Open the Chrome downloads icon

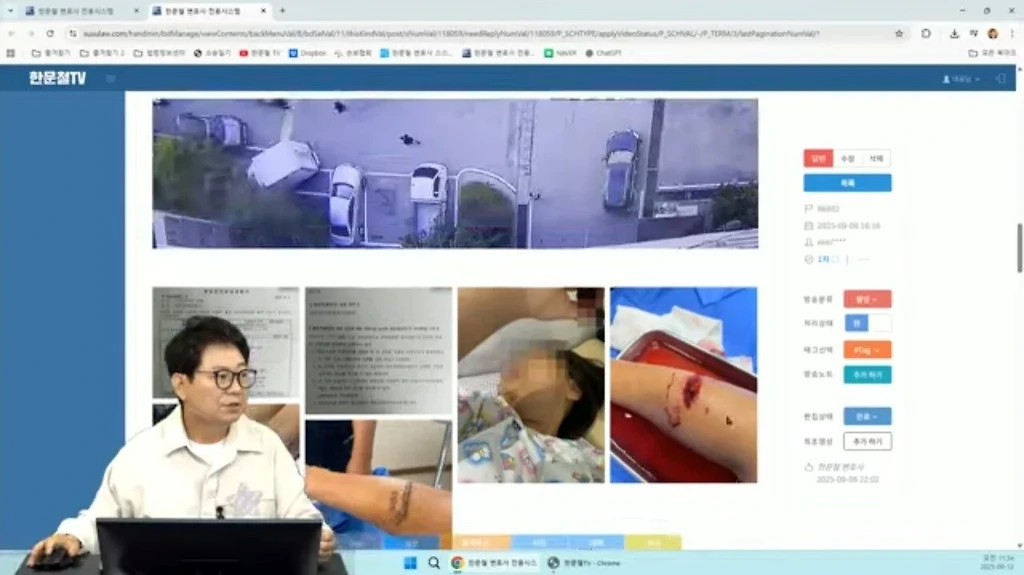954,33
